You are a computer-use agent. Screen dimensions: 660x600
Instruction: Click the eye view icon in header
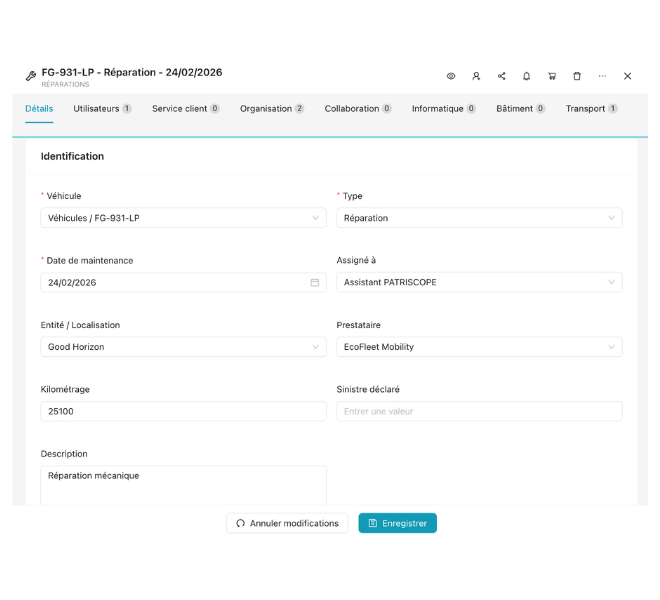(x=451, y=76)
